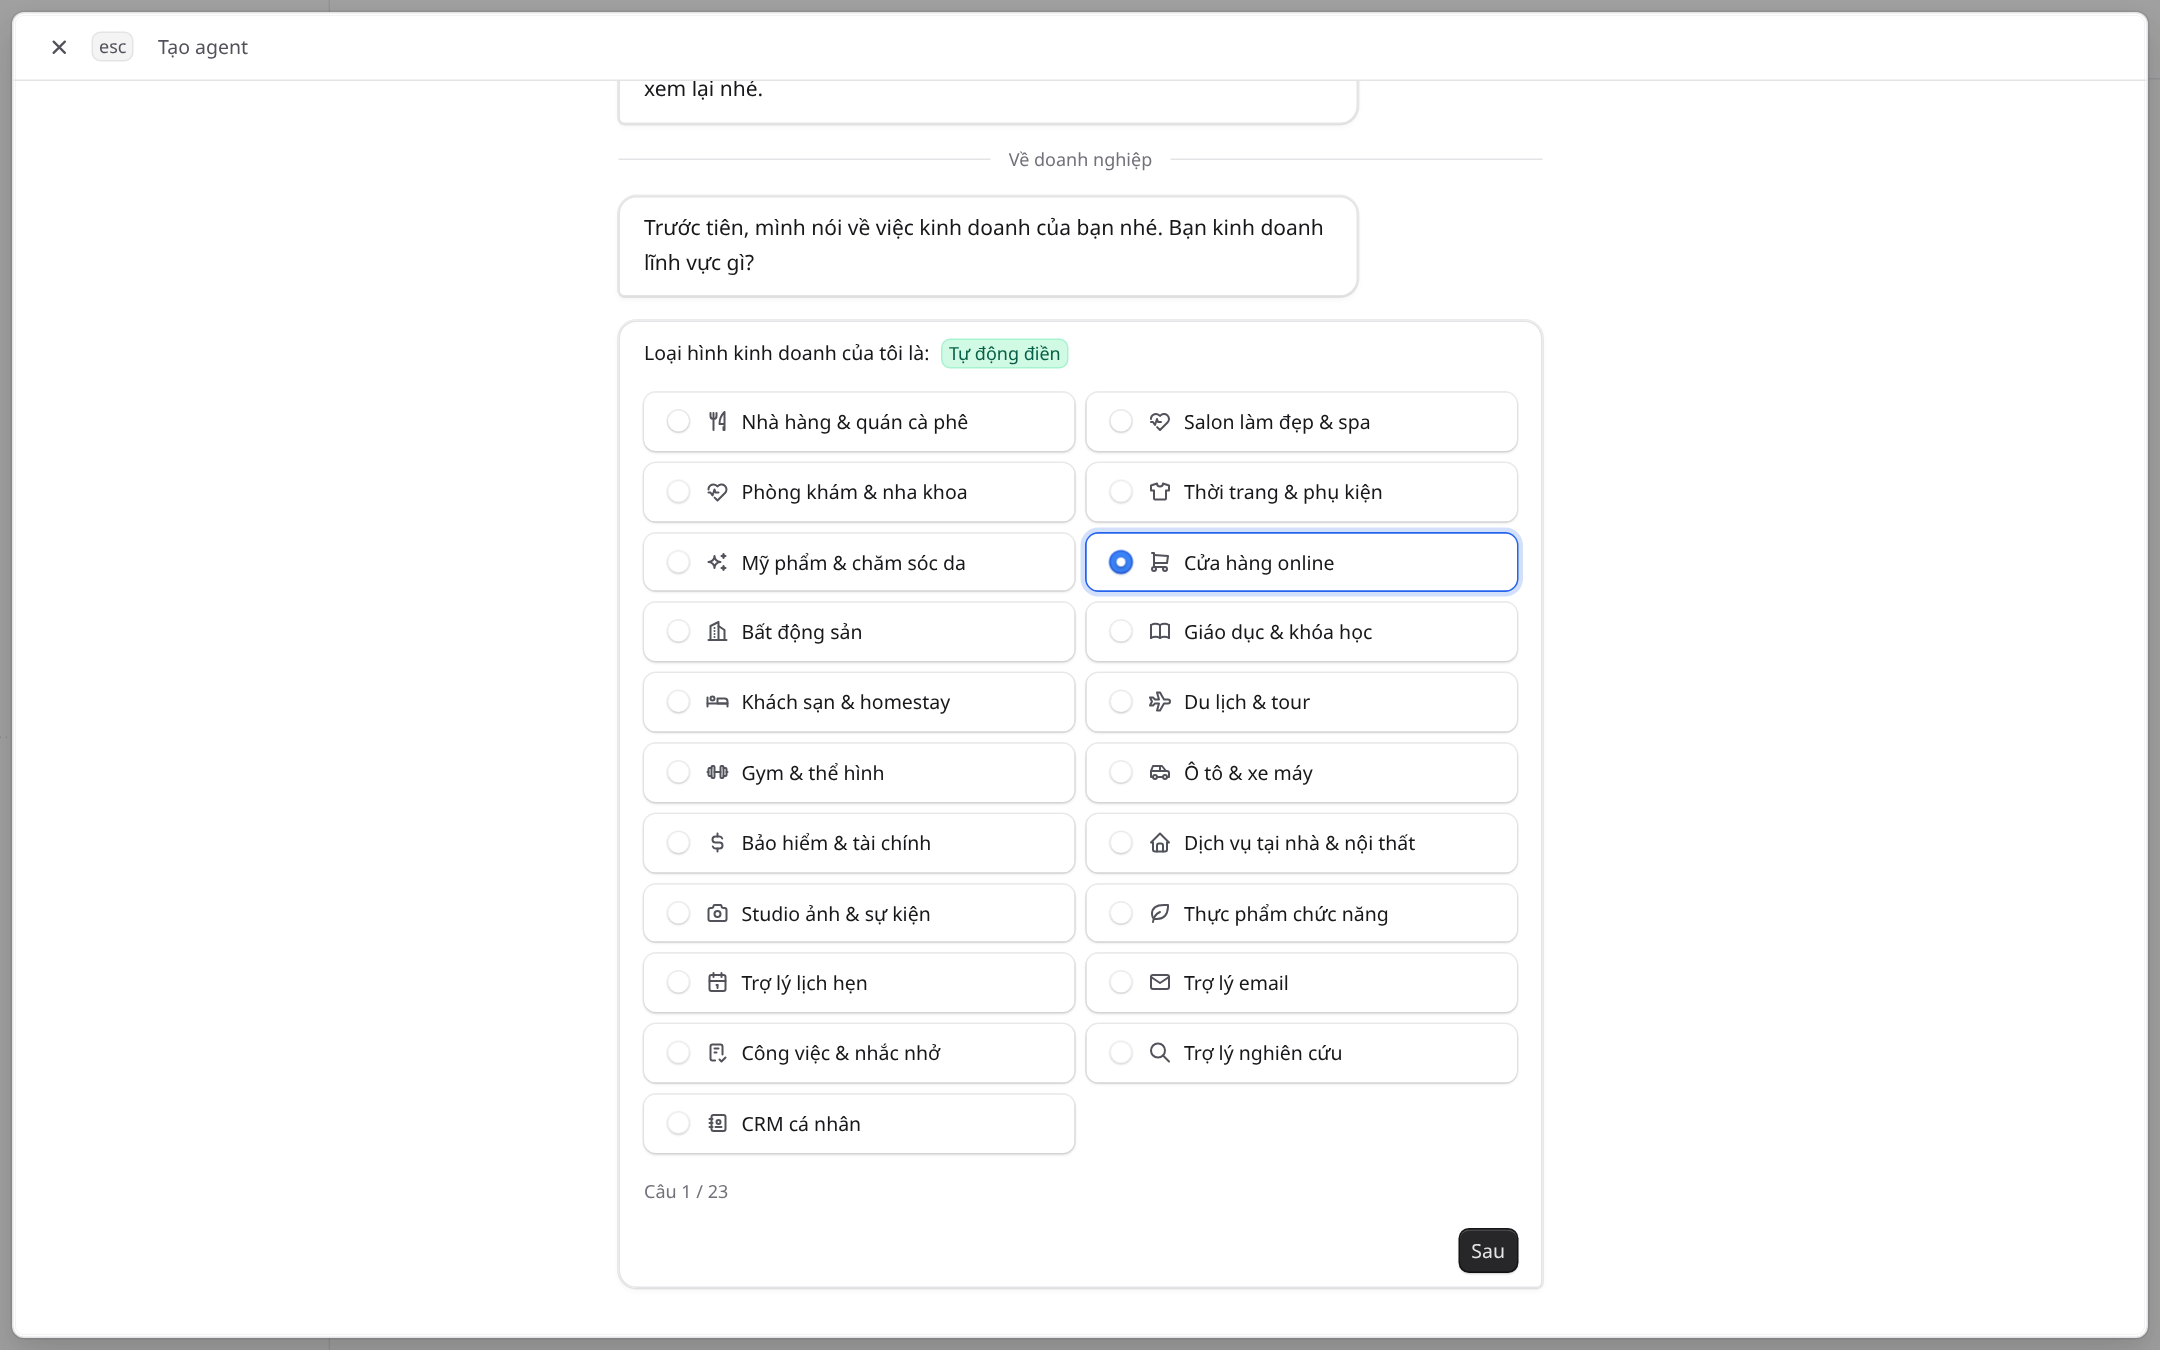This screenshot has width=2160, height=1350.
Task: Click the dollar sign icon for Bảo hiểm
Action: point(717,842)
